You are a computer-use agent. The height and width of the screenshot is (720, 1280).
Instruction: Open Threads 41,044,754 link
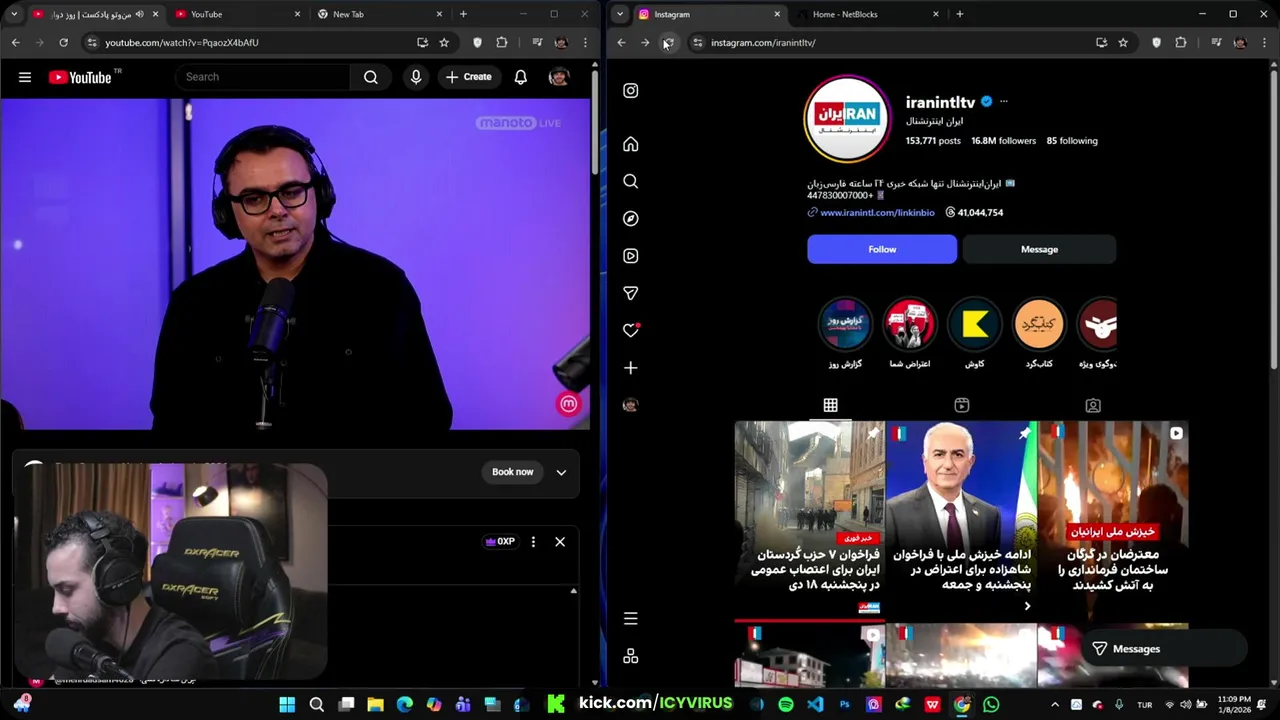pyautogui.click(x=974, y=212)
